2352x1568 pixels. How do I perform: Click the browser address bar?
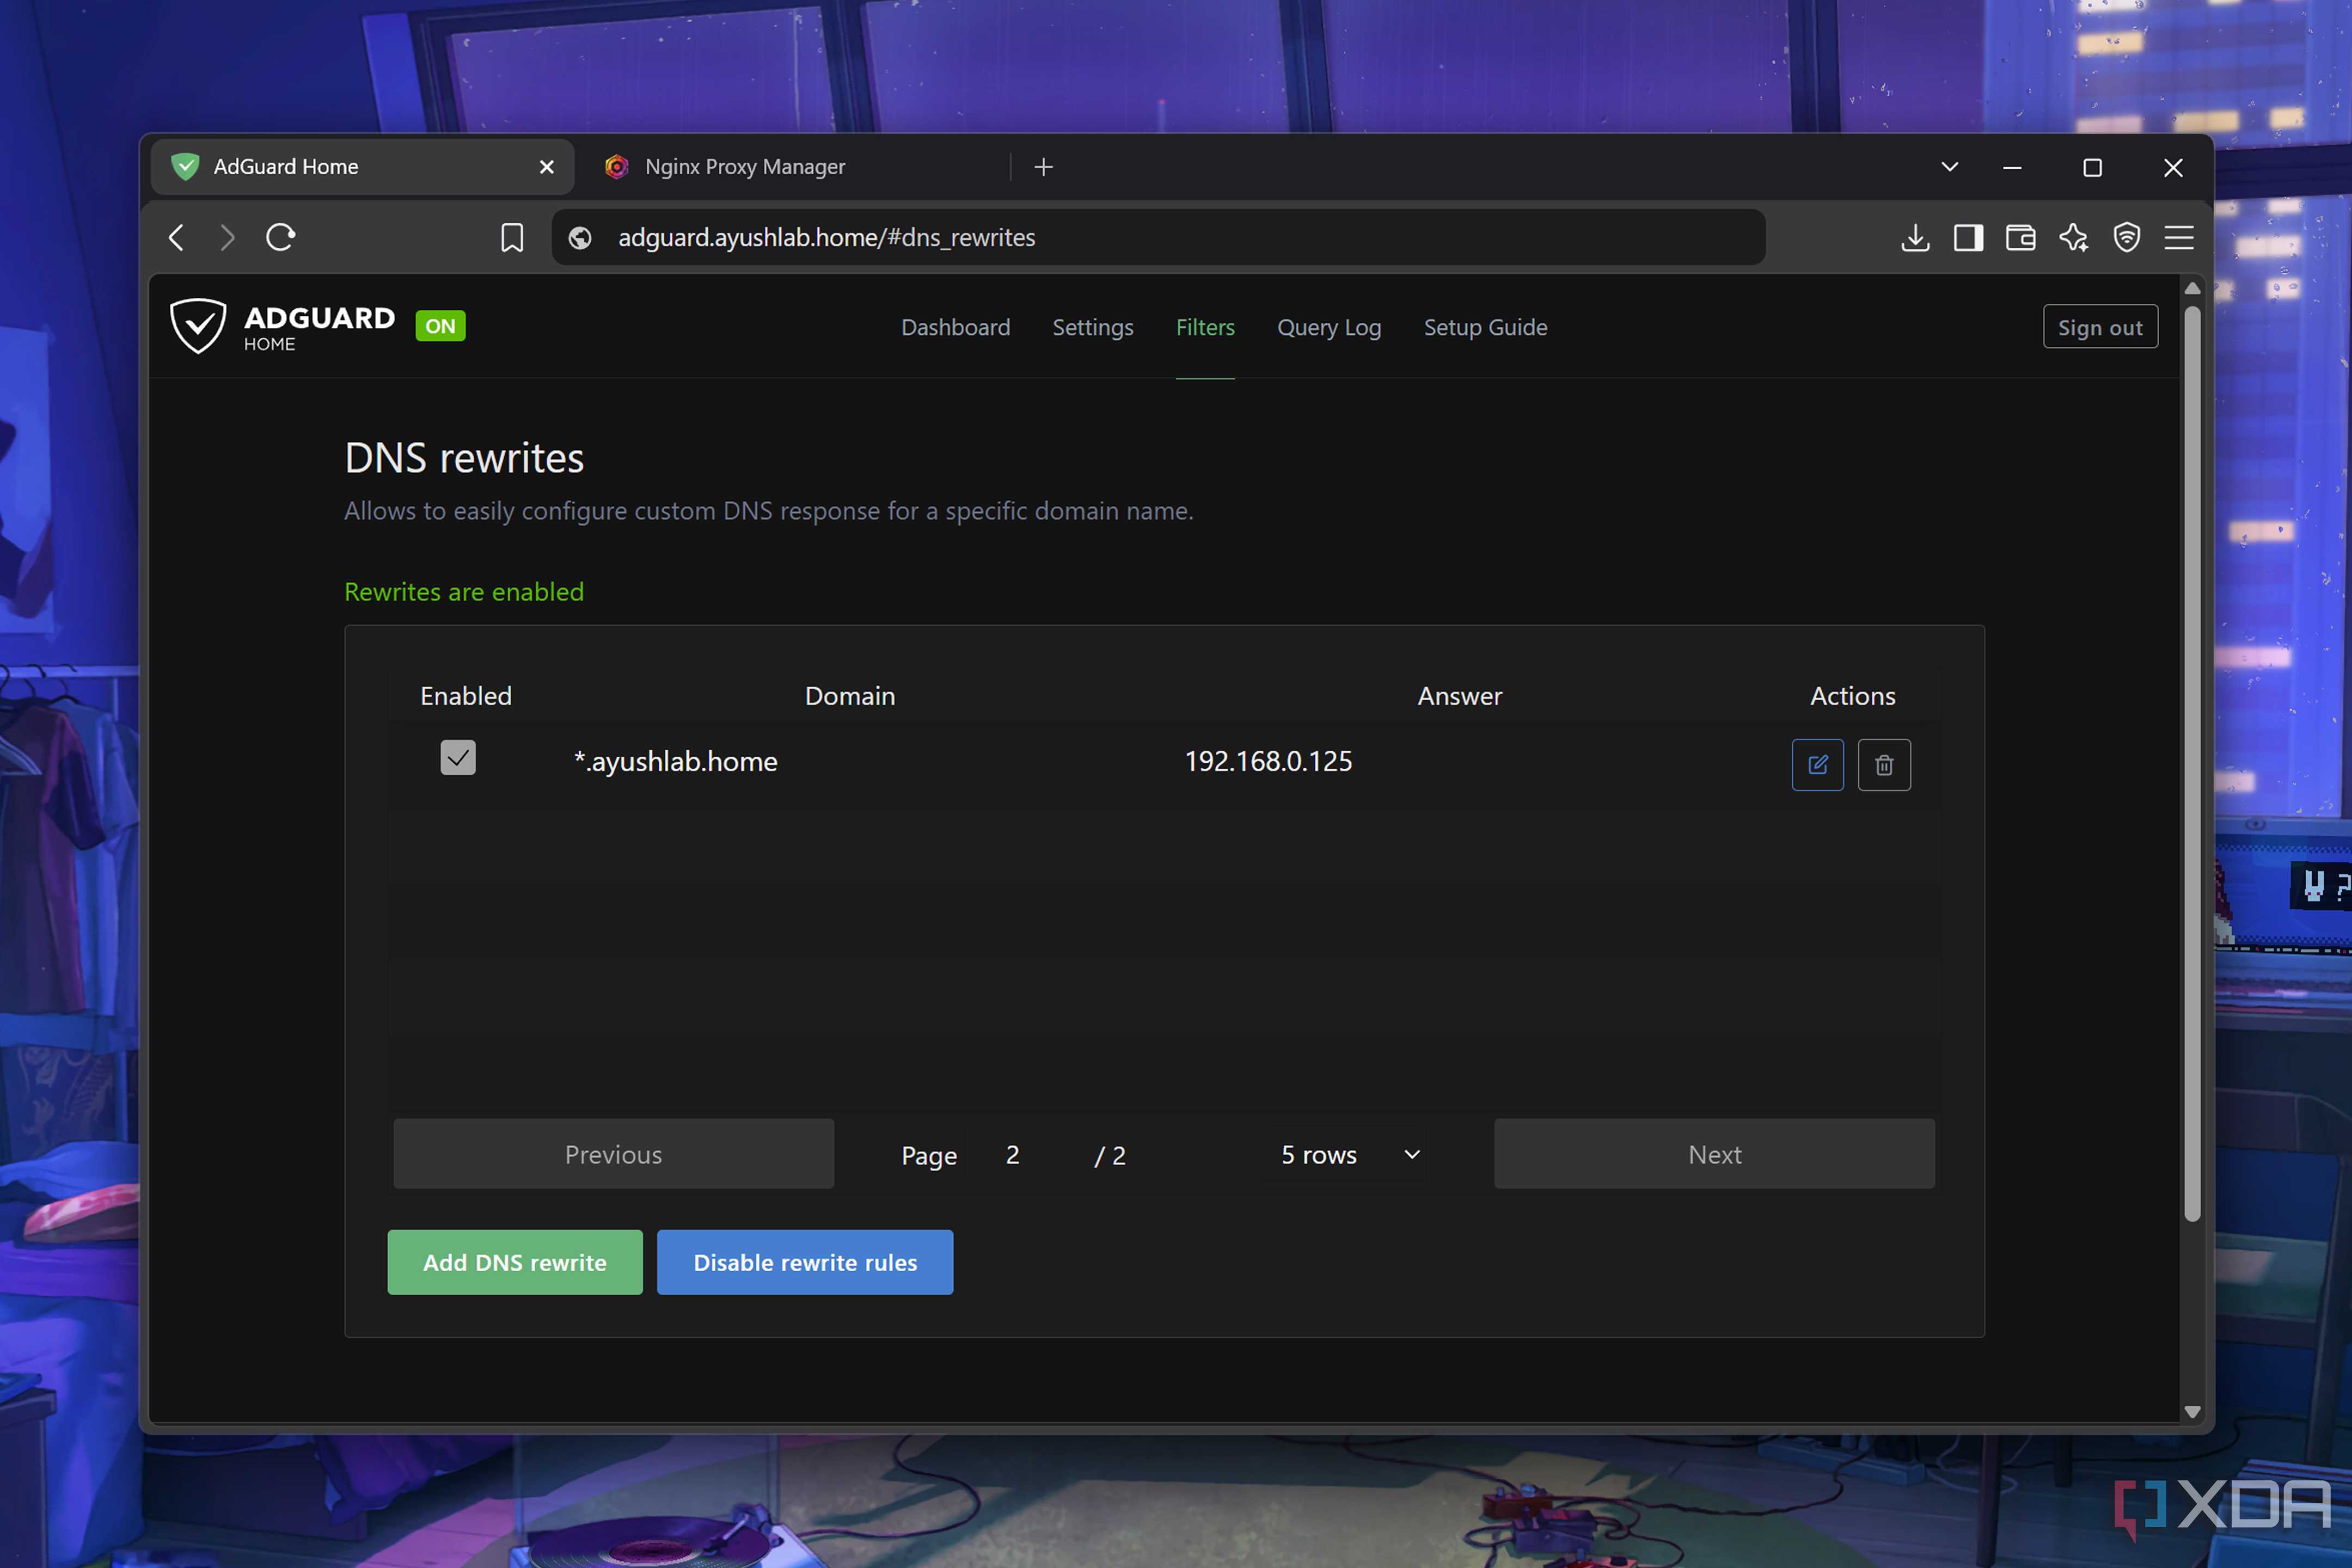(1159, 238)
